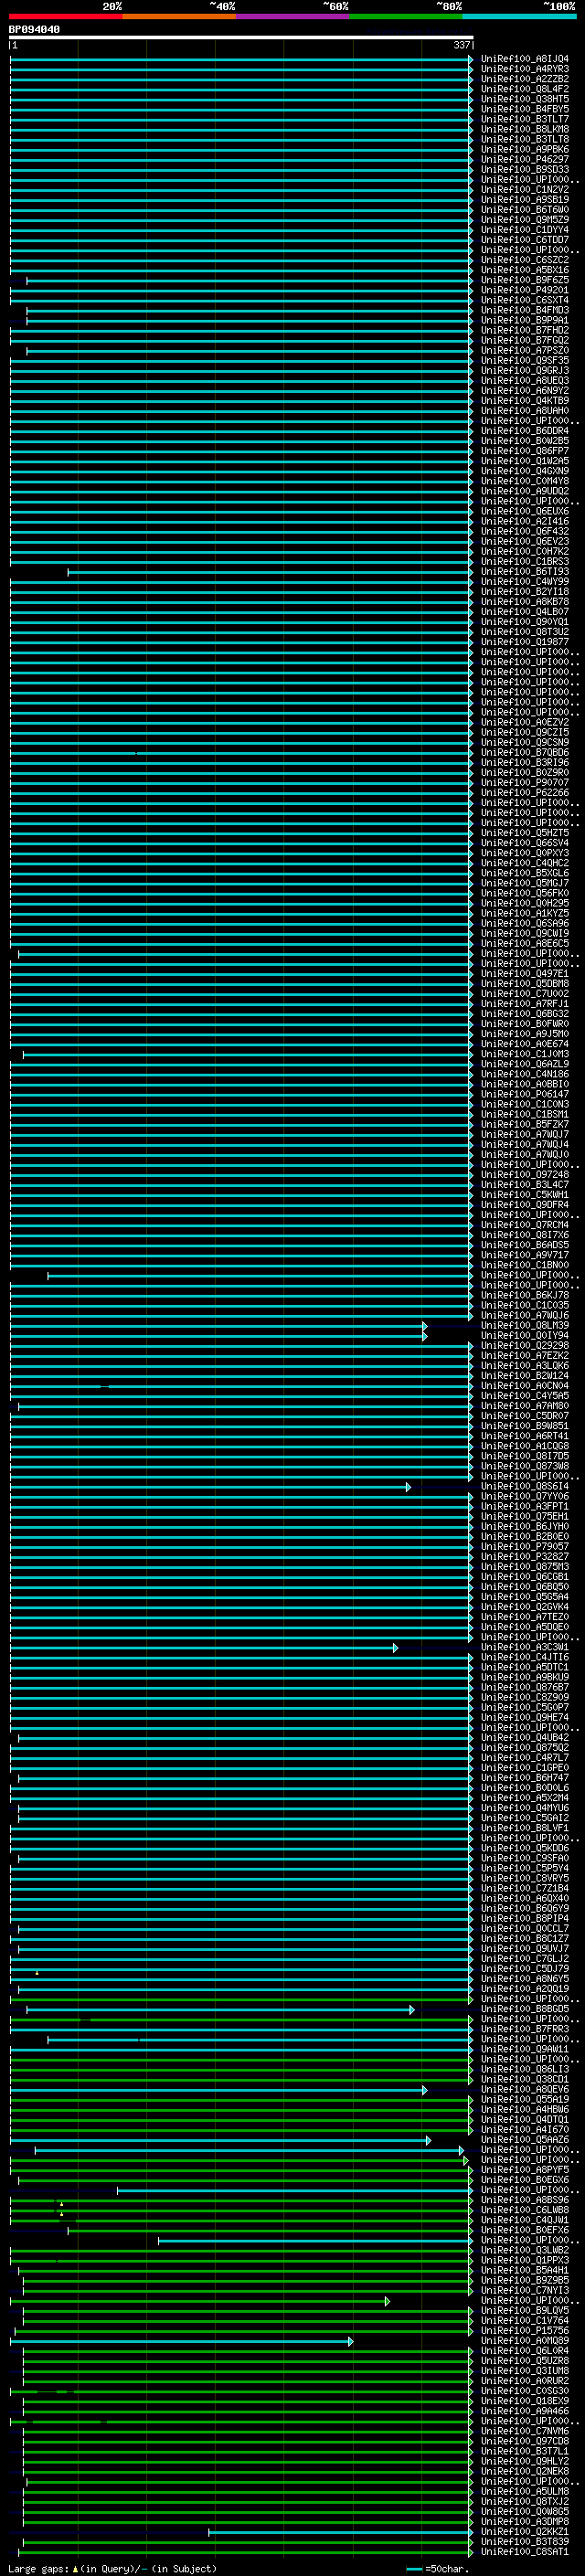Select hit UniRef100_Q9UVJ7
Screen dimensions: 585x2576
[x=525, y=1949]
